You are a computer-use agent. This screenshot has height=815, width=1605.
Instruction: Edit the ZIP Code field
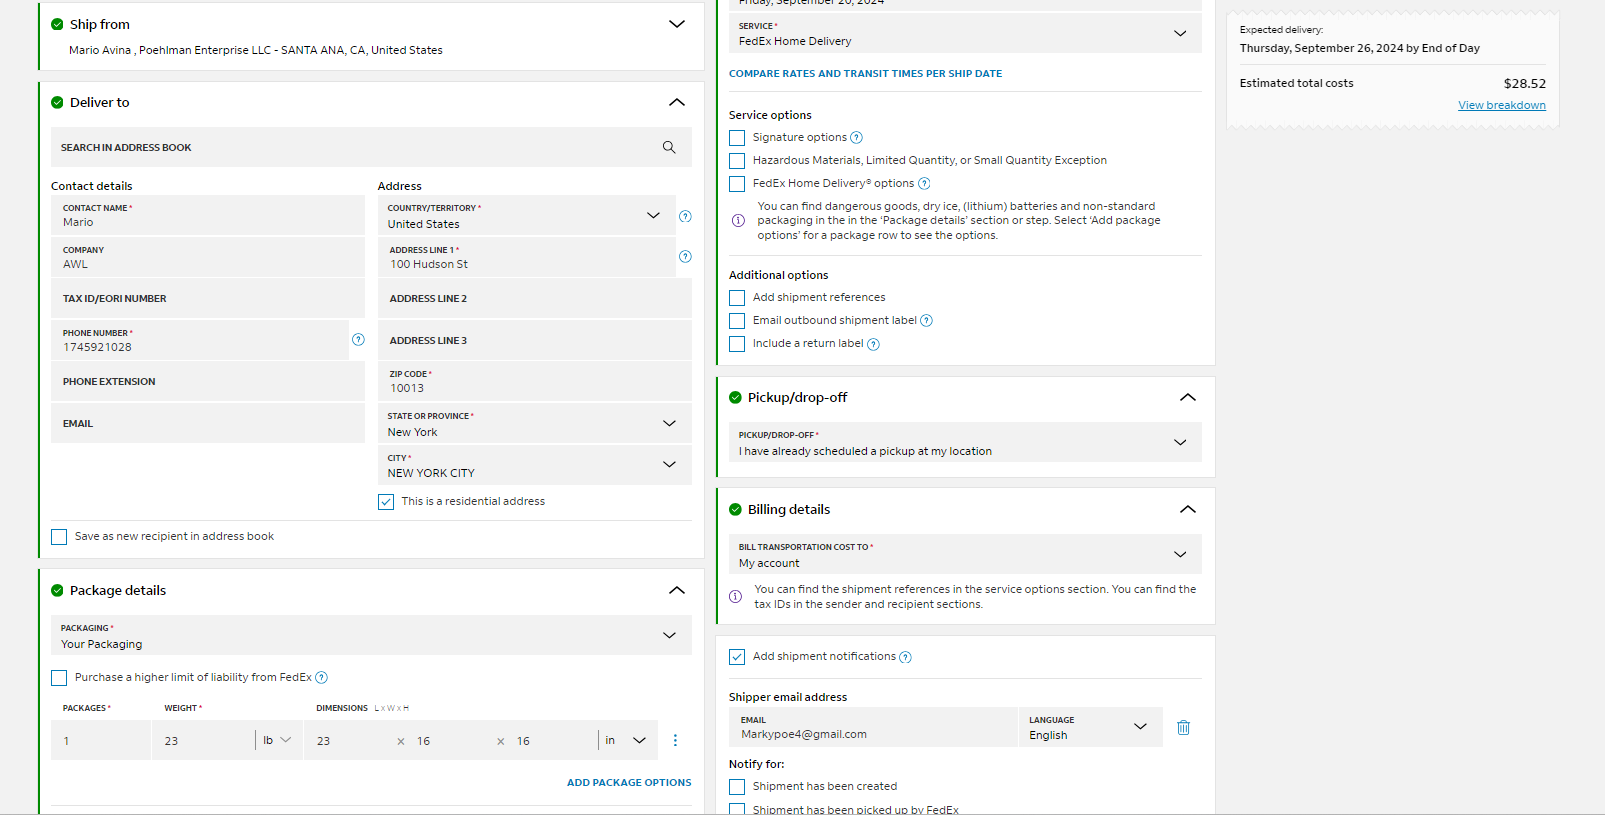pyautogui.click(x=535, y=381)
